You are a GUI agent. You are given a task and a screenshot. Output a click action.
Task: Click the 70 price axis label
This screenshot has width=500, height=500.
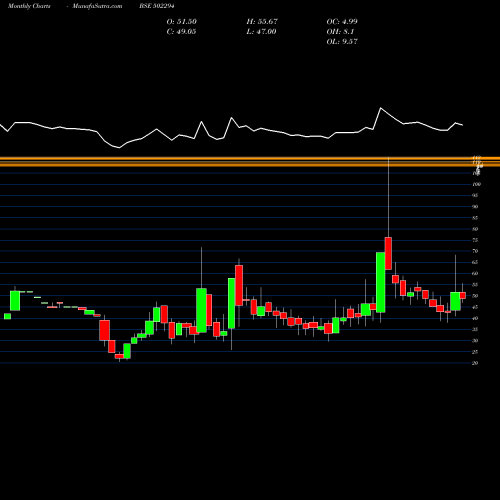[x=475, y=251]
